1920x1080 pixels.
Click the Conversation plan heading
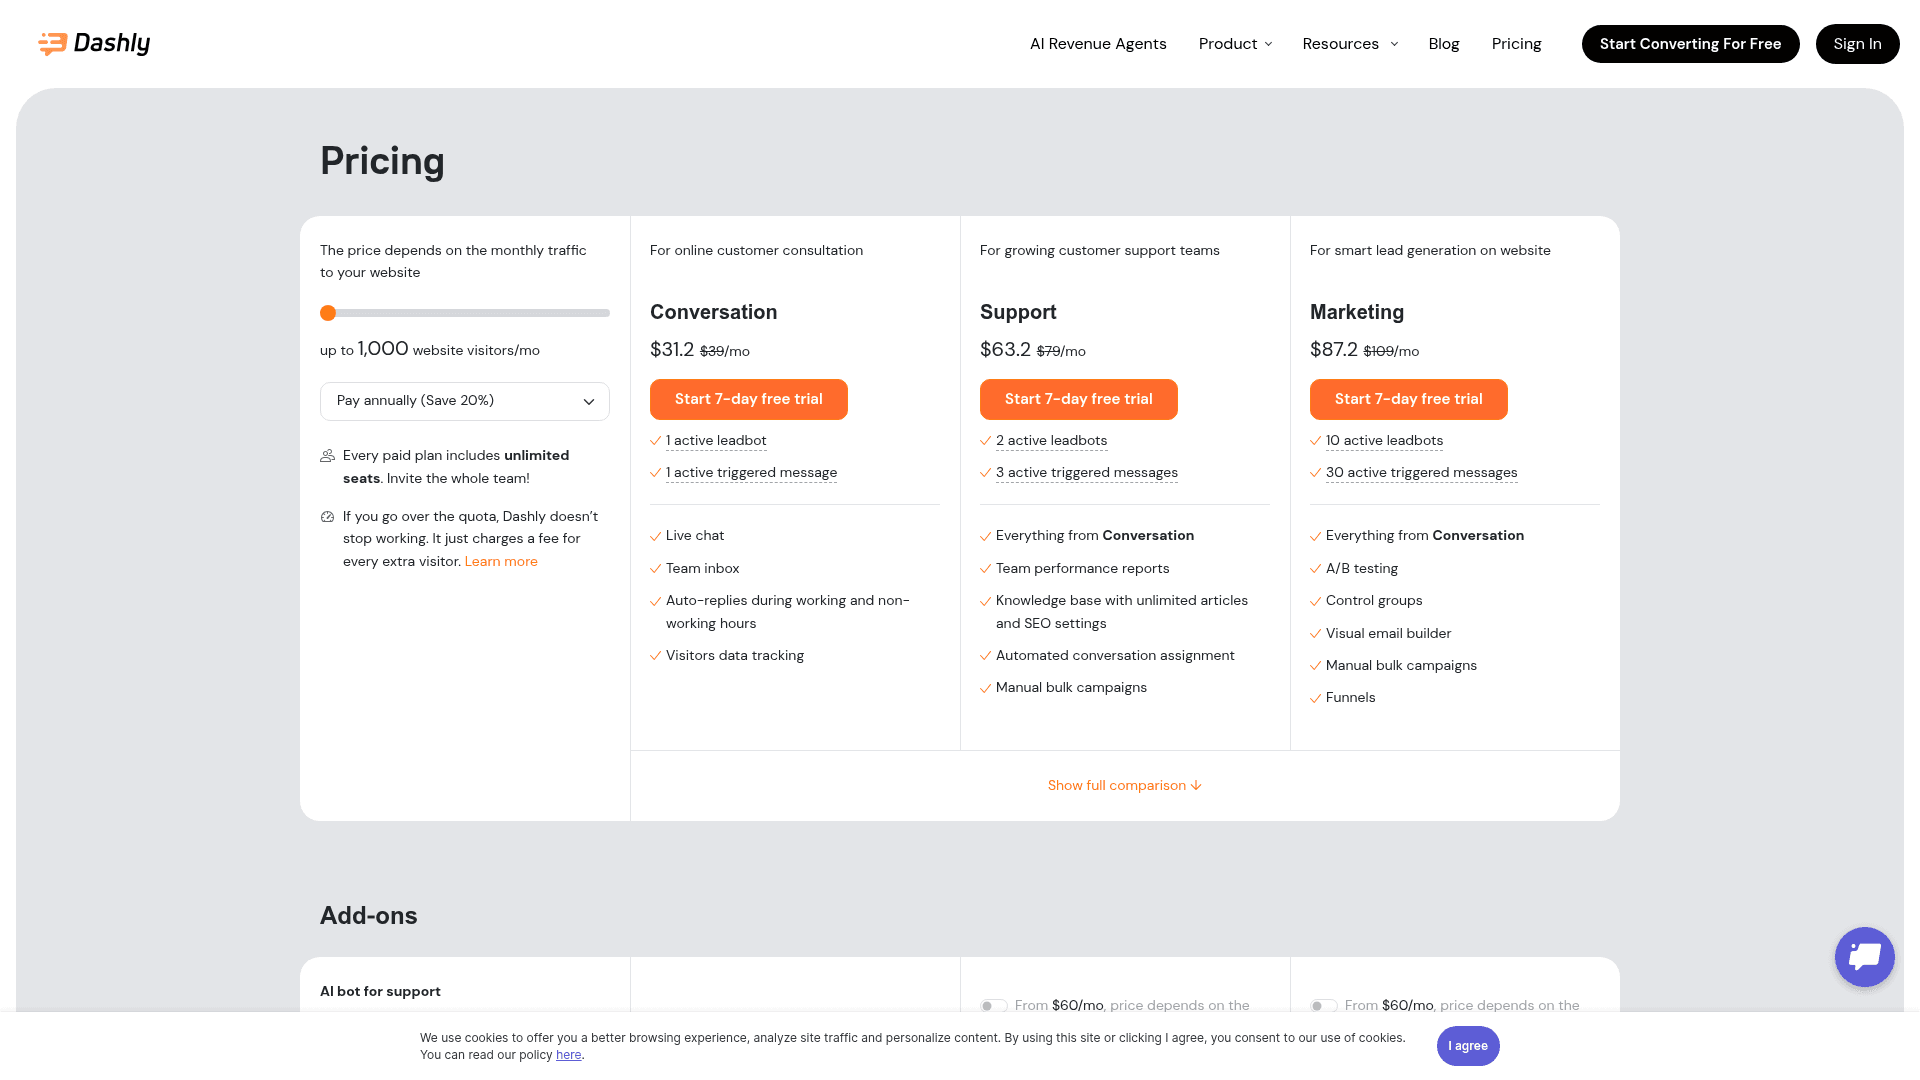[713, 312]
